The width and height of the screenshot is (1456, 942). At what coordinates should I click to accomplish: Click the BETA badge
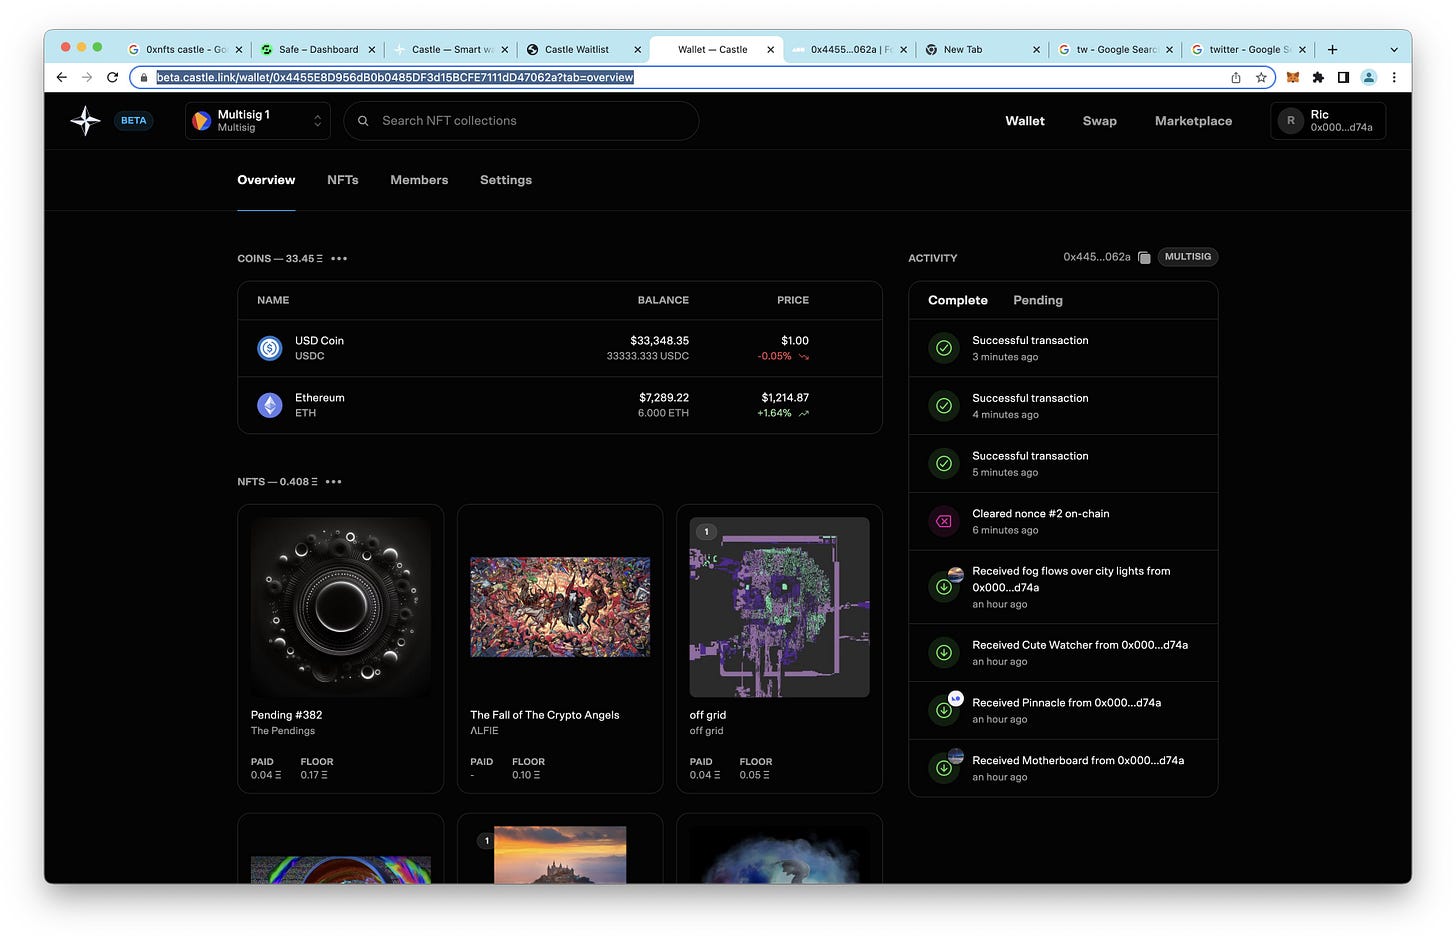[134, 121]
